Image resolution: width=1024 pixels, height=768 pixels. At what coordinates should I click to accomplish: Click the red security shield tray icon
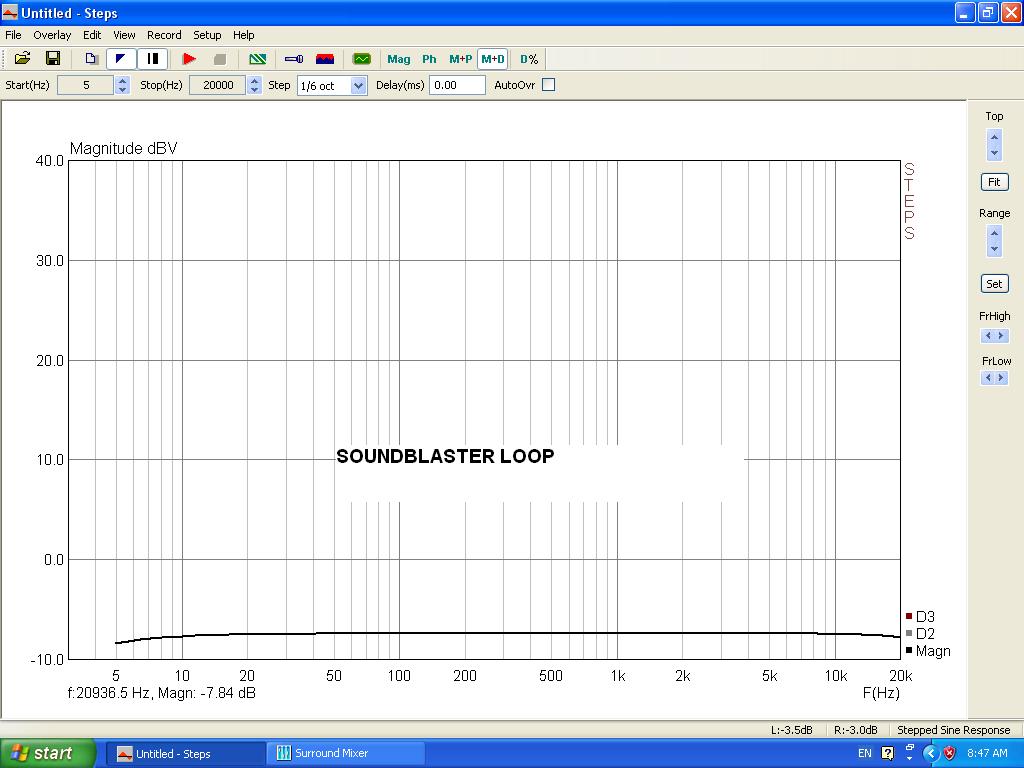tap(950, 753)
